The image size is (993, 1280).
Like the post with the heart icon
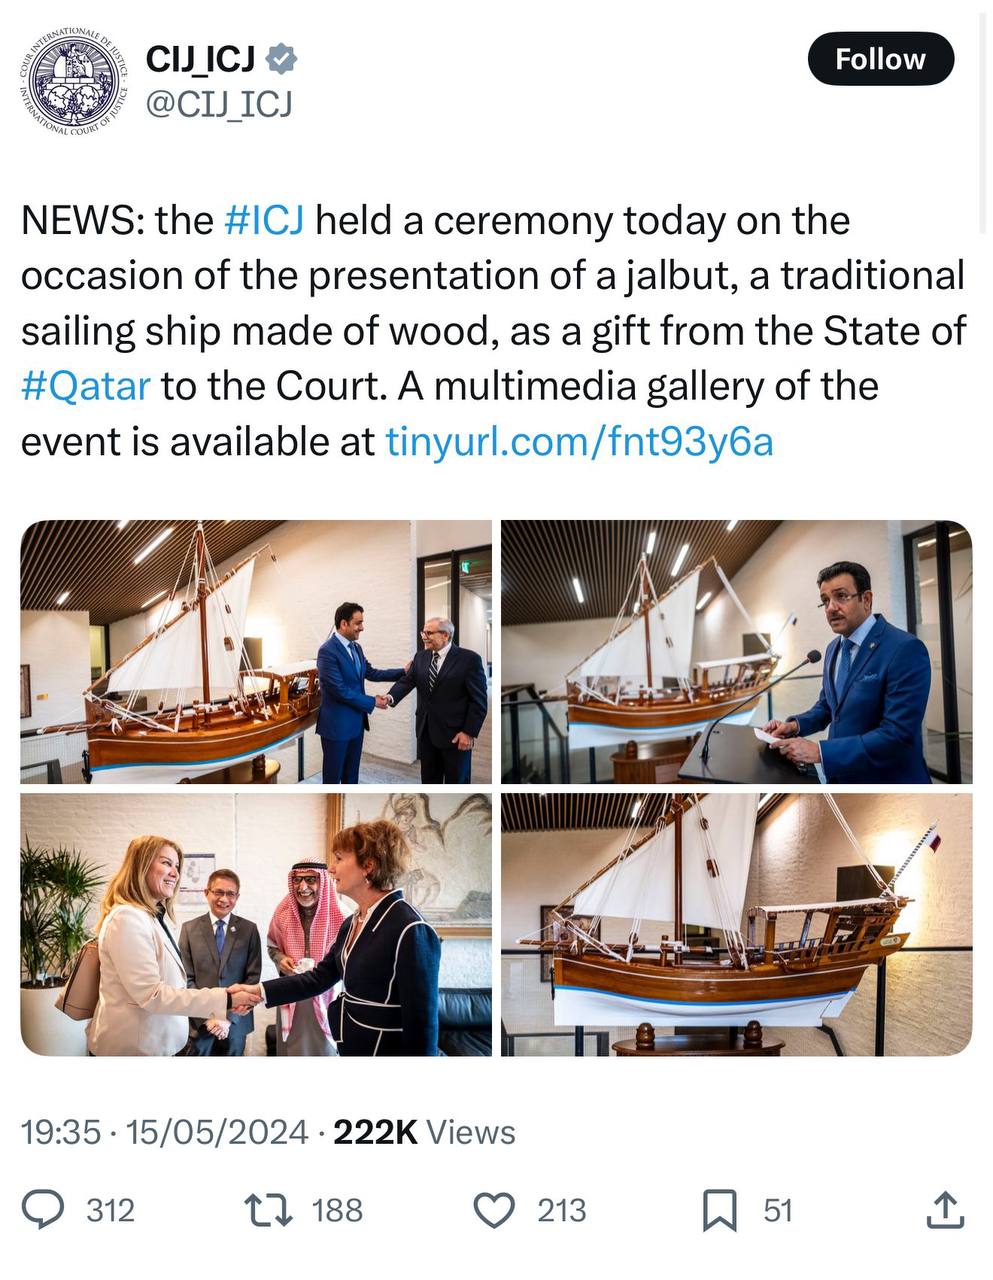[x=492, y=1210]
